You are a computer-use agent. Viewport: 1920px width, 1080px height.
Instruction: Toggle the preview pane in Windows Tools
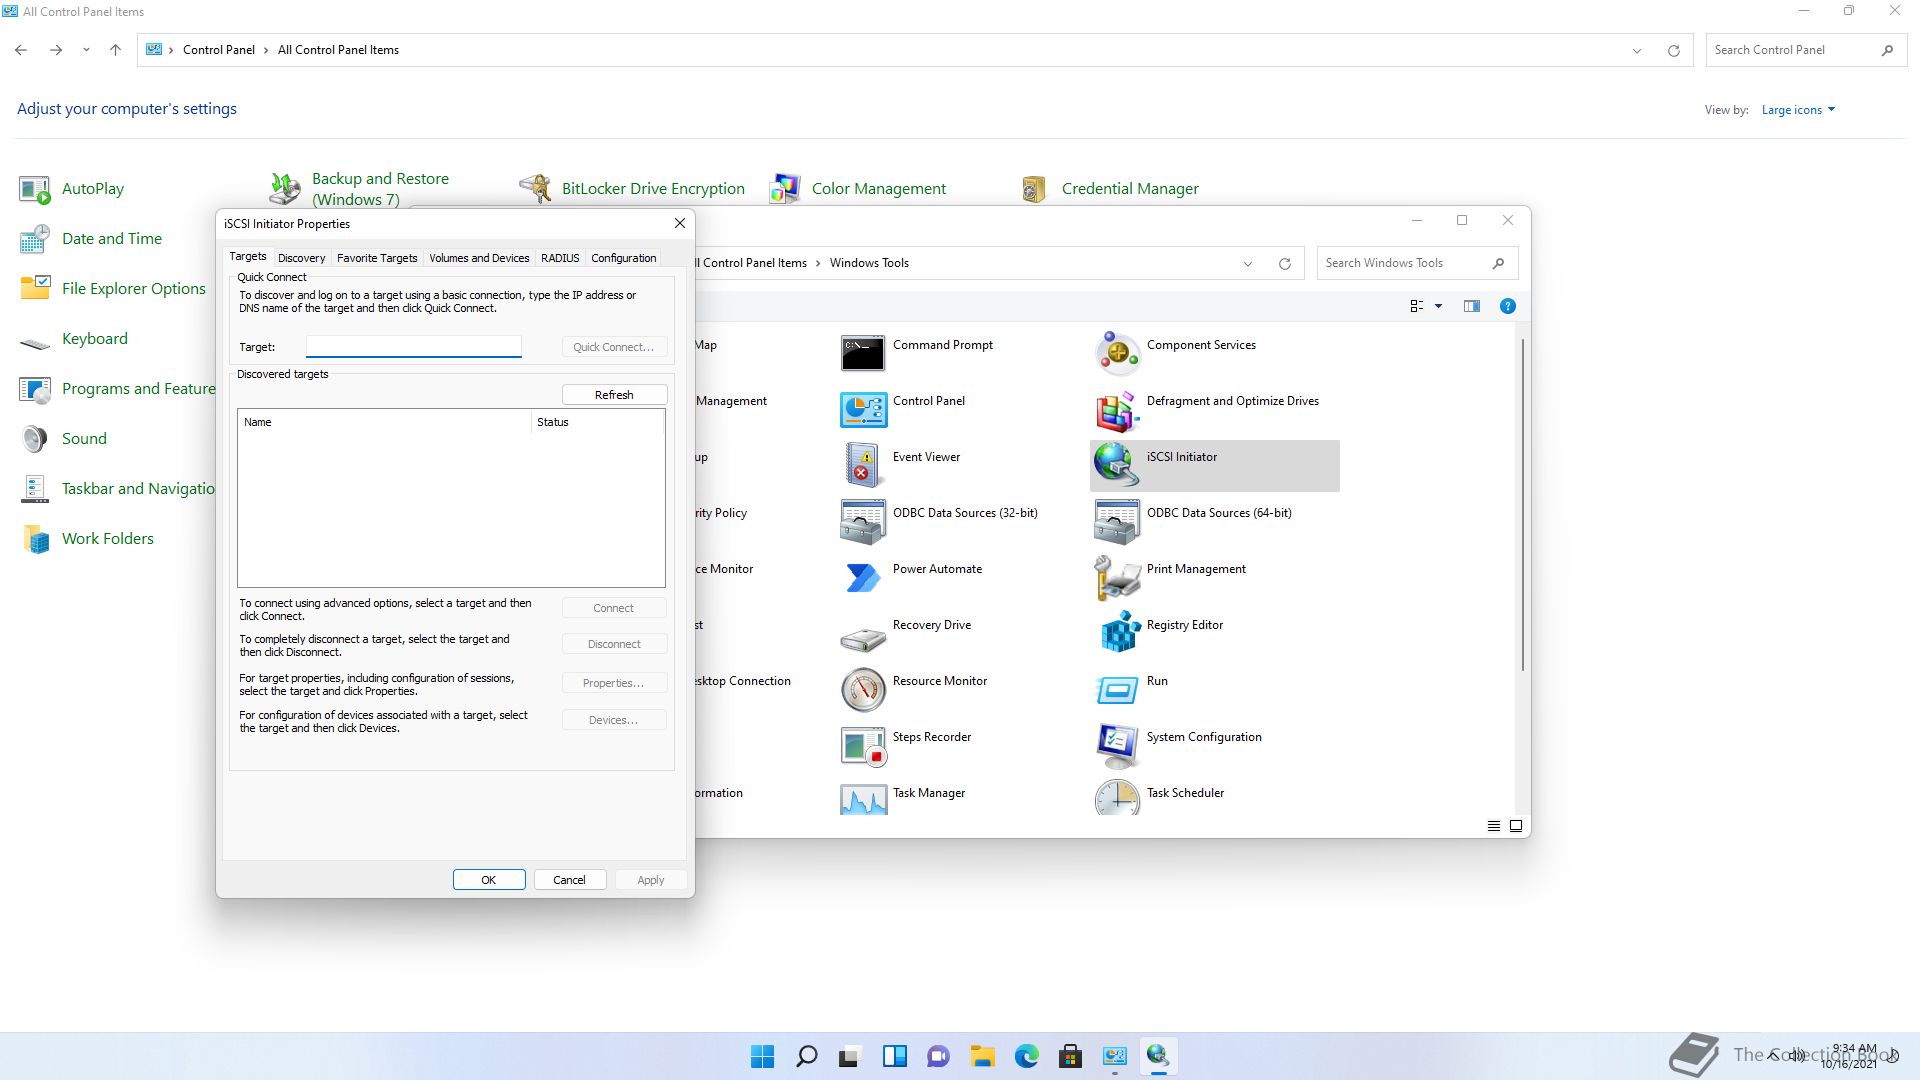pos(1472,306)
